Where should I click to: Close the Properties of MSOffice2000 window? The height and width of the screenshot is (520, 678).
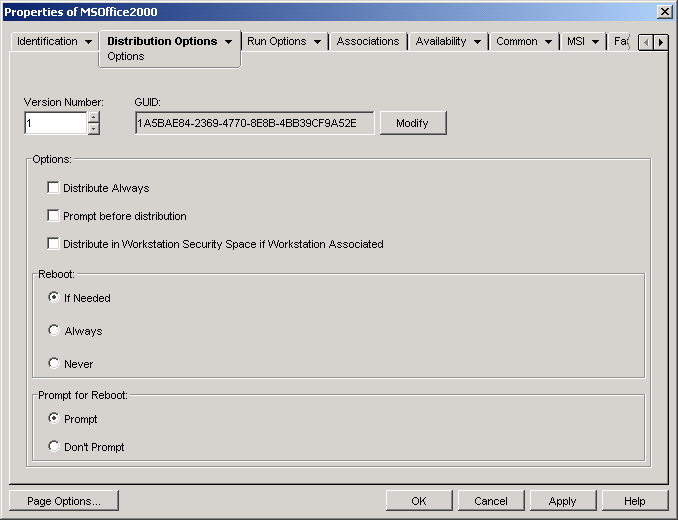pos(664,12)
